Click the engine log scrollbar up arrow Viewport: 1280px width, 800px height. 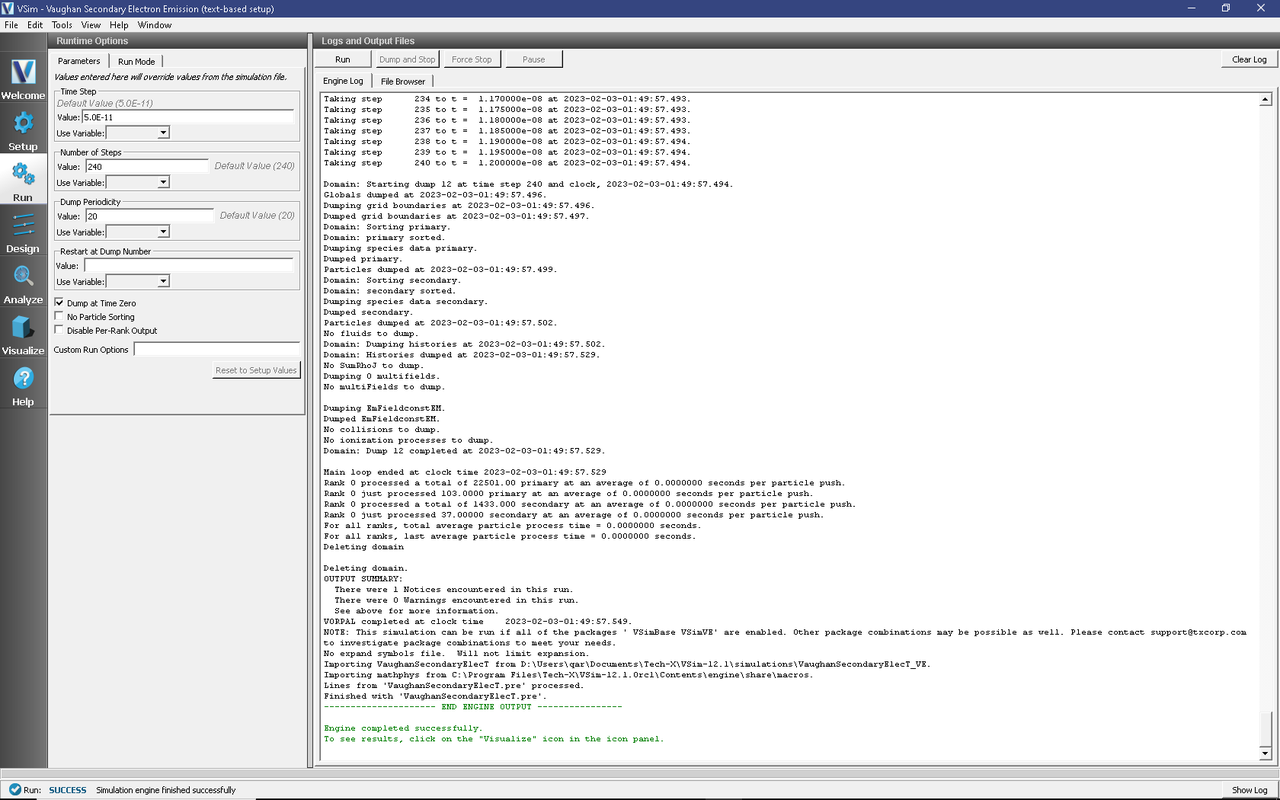(x=1265, y=100)
